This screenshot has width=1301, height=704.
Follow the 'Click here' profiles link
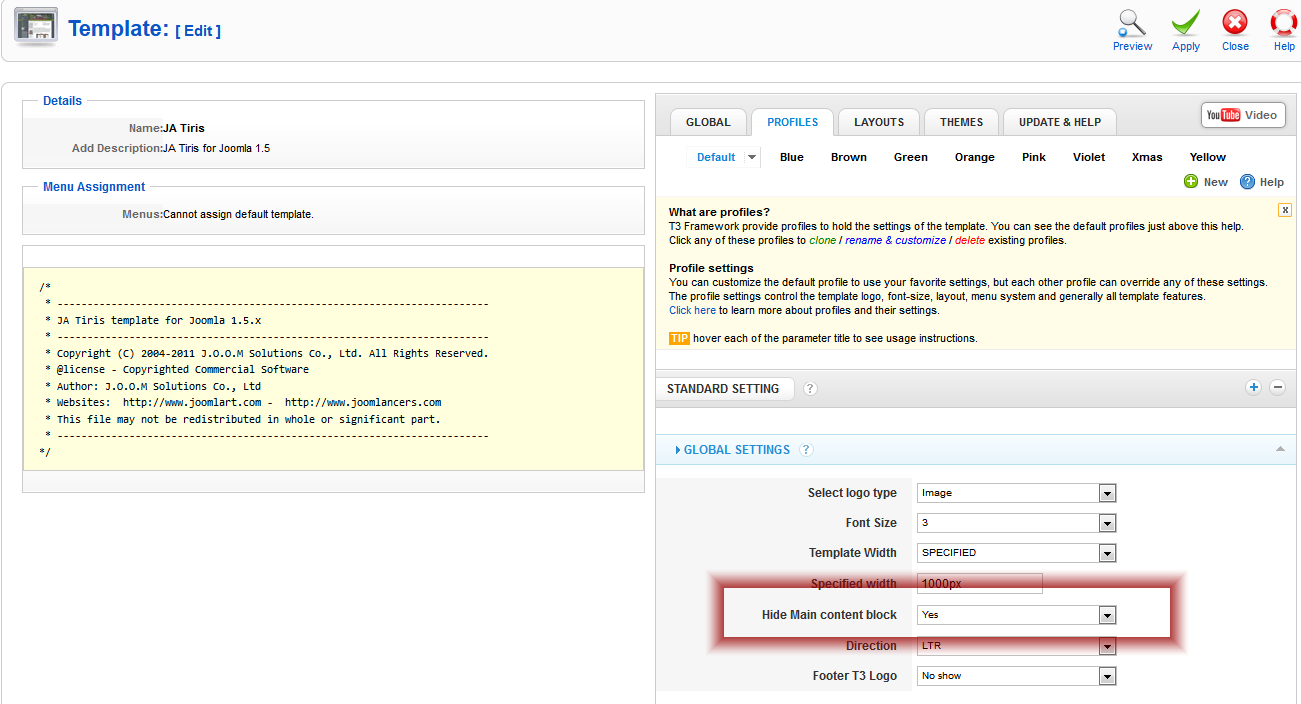tap(692, 310)
